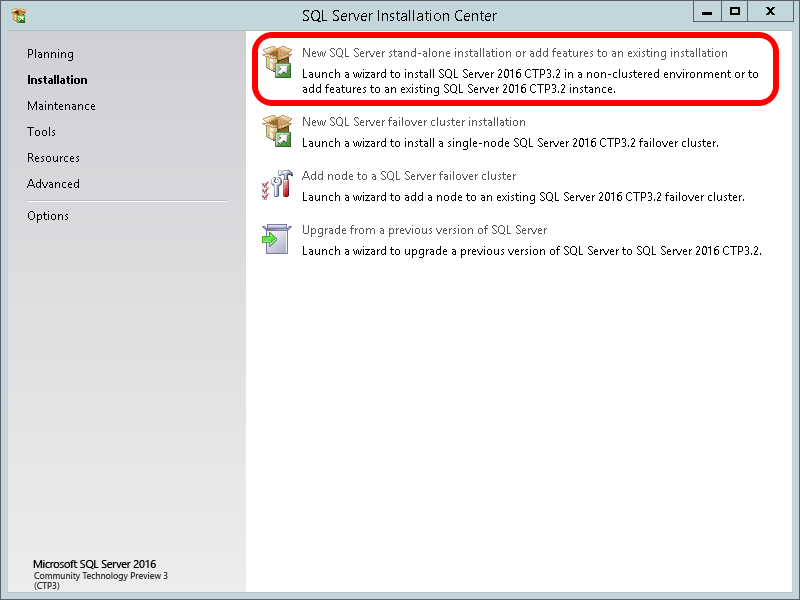Click the upgrade green arrow icon

[277, 239]
